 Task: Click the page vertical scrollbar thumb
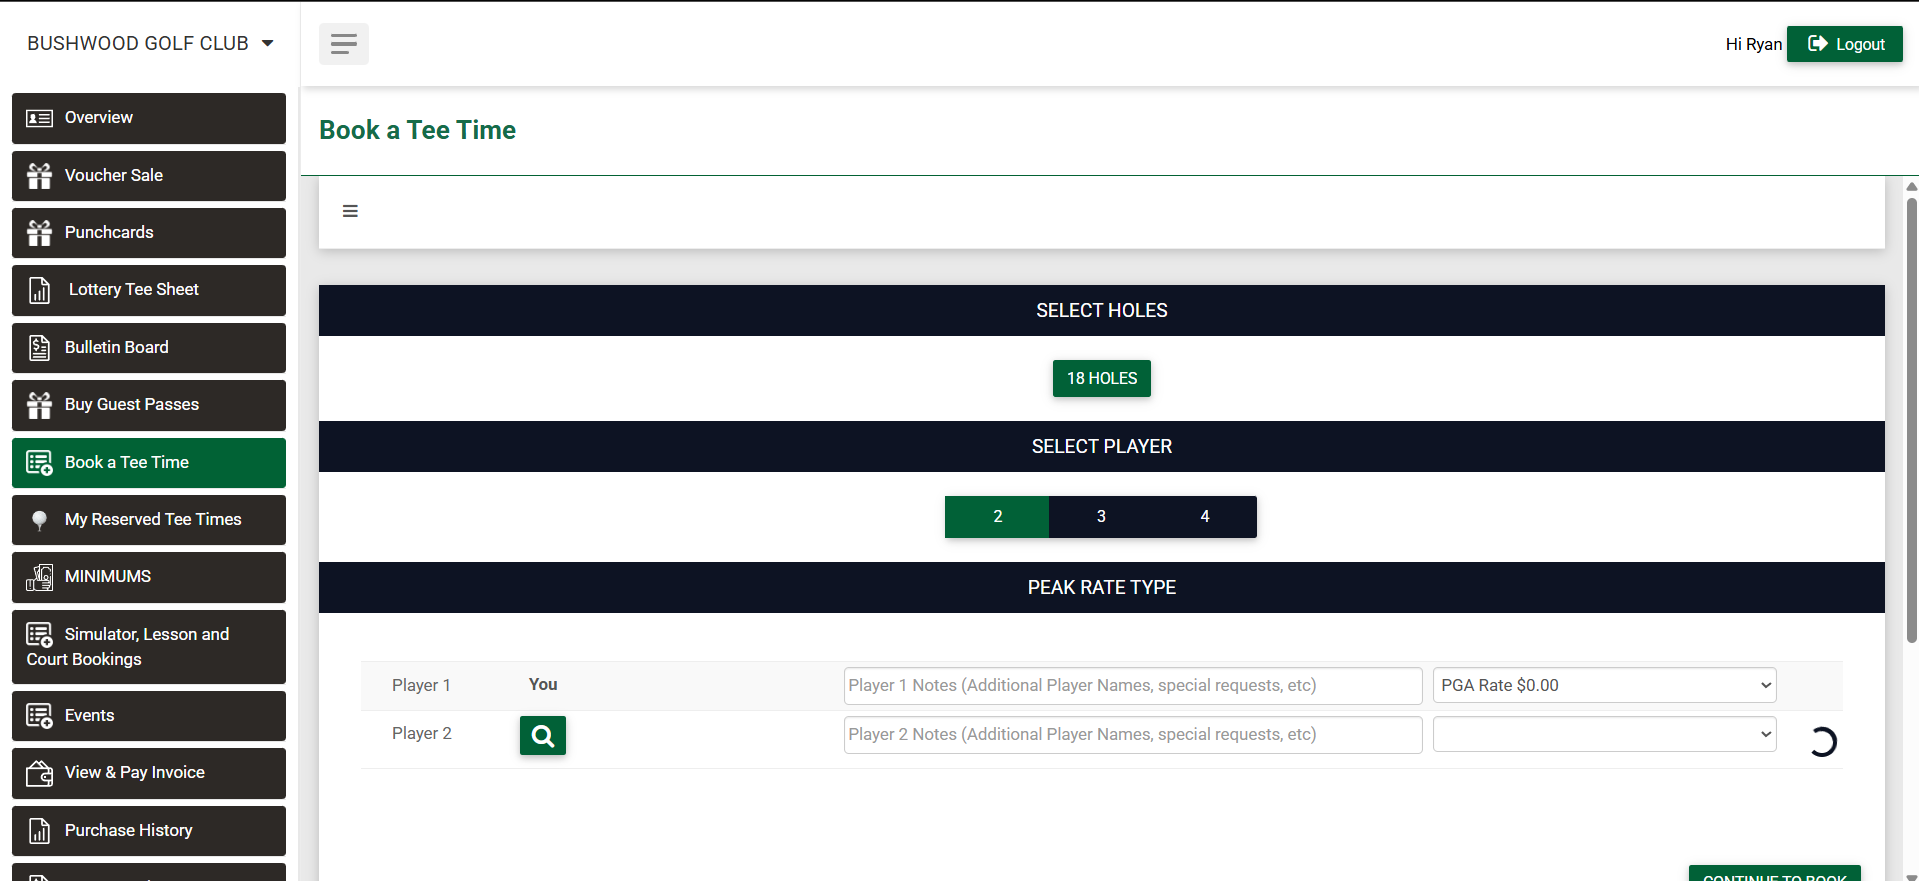(x=1911, y=420)
